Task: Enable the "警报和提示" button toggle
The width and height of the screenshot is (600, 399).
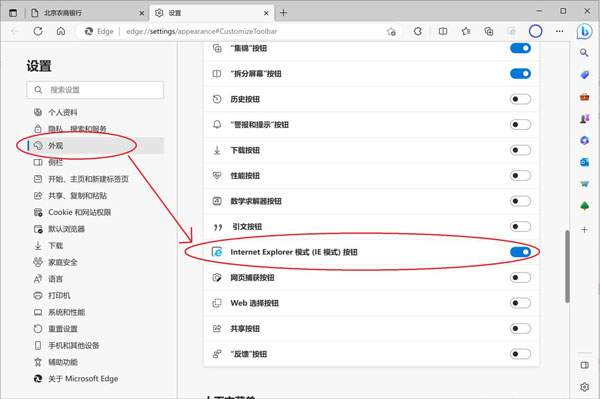Action: point(520,125)
